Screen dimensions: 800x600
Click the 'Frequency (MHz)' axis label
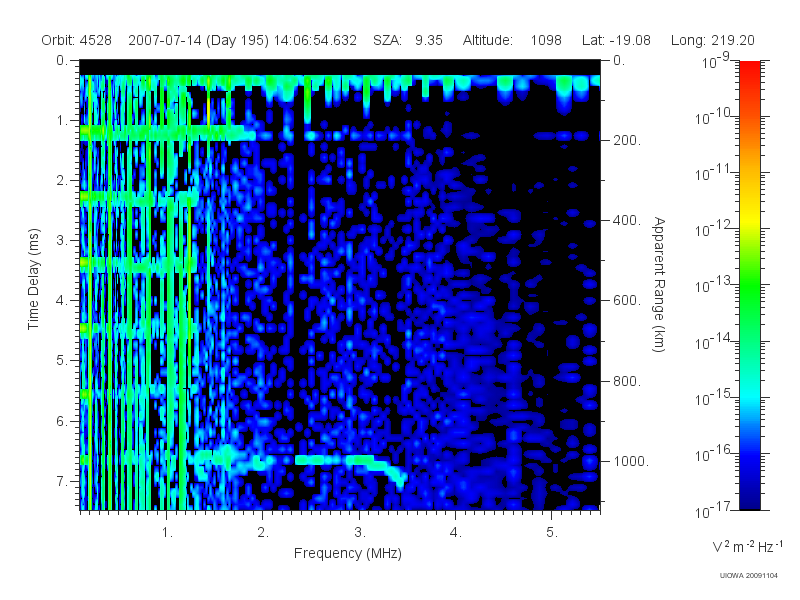pos(348,553)
